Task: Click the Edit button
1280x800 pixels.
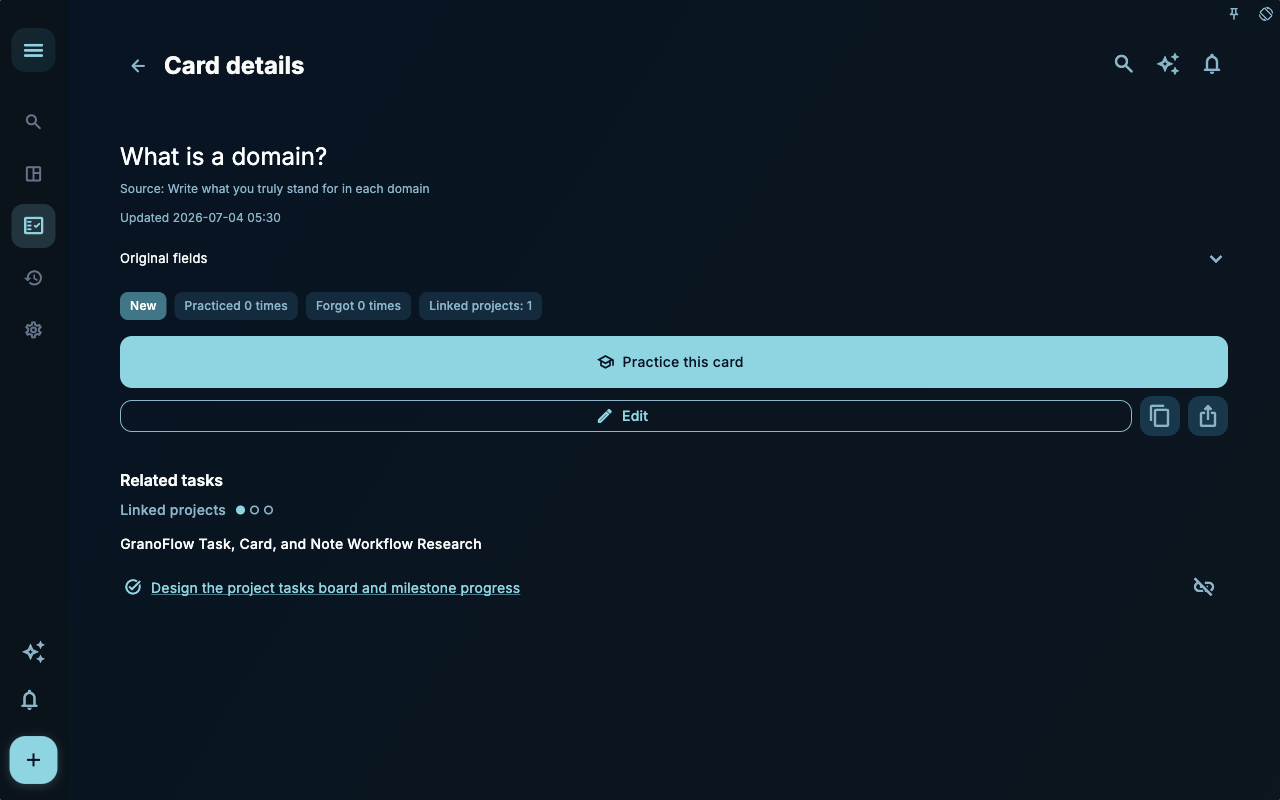Action: coord(626,416)
